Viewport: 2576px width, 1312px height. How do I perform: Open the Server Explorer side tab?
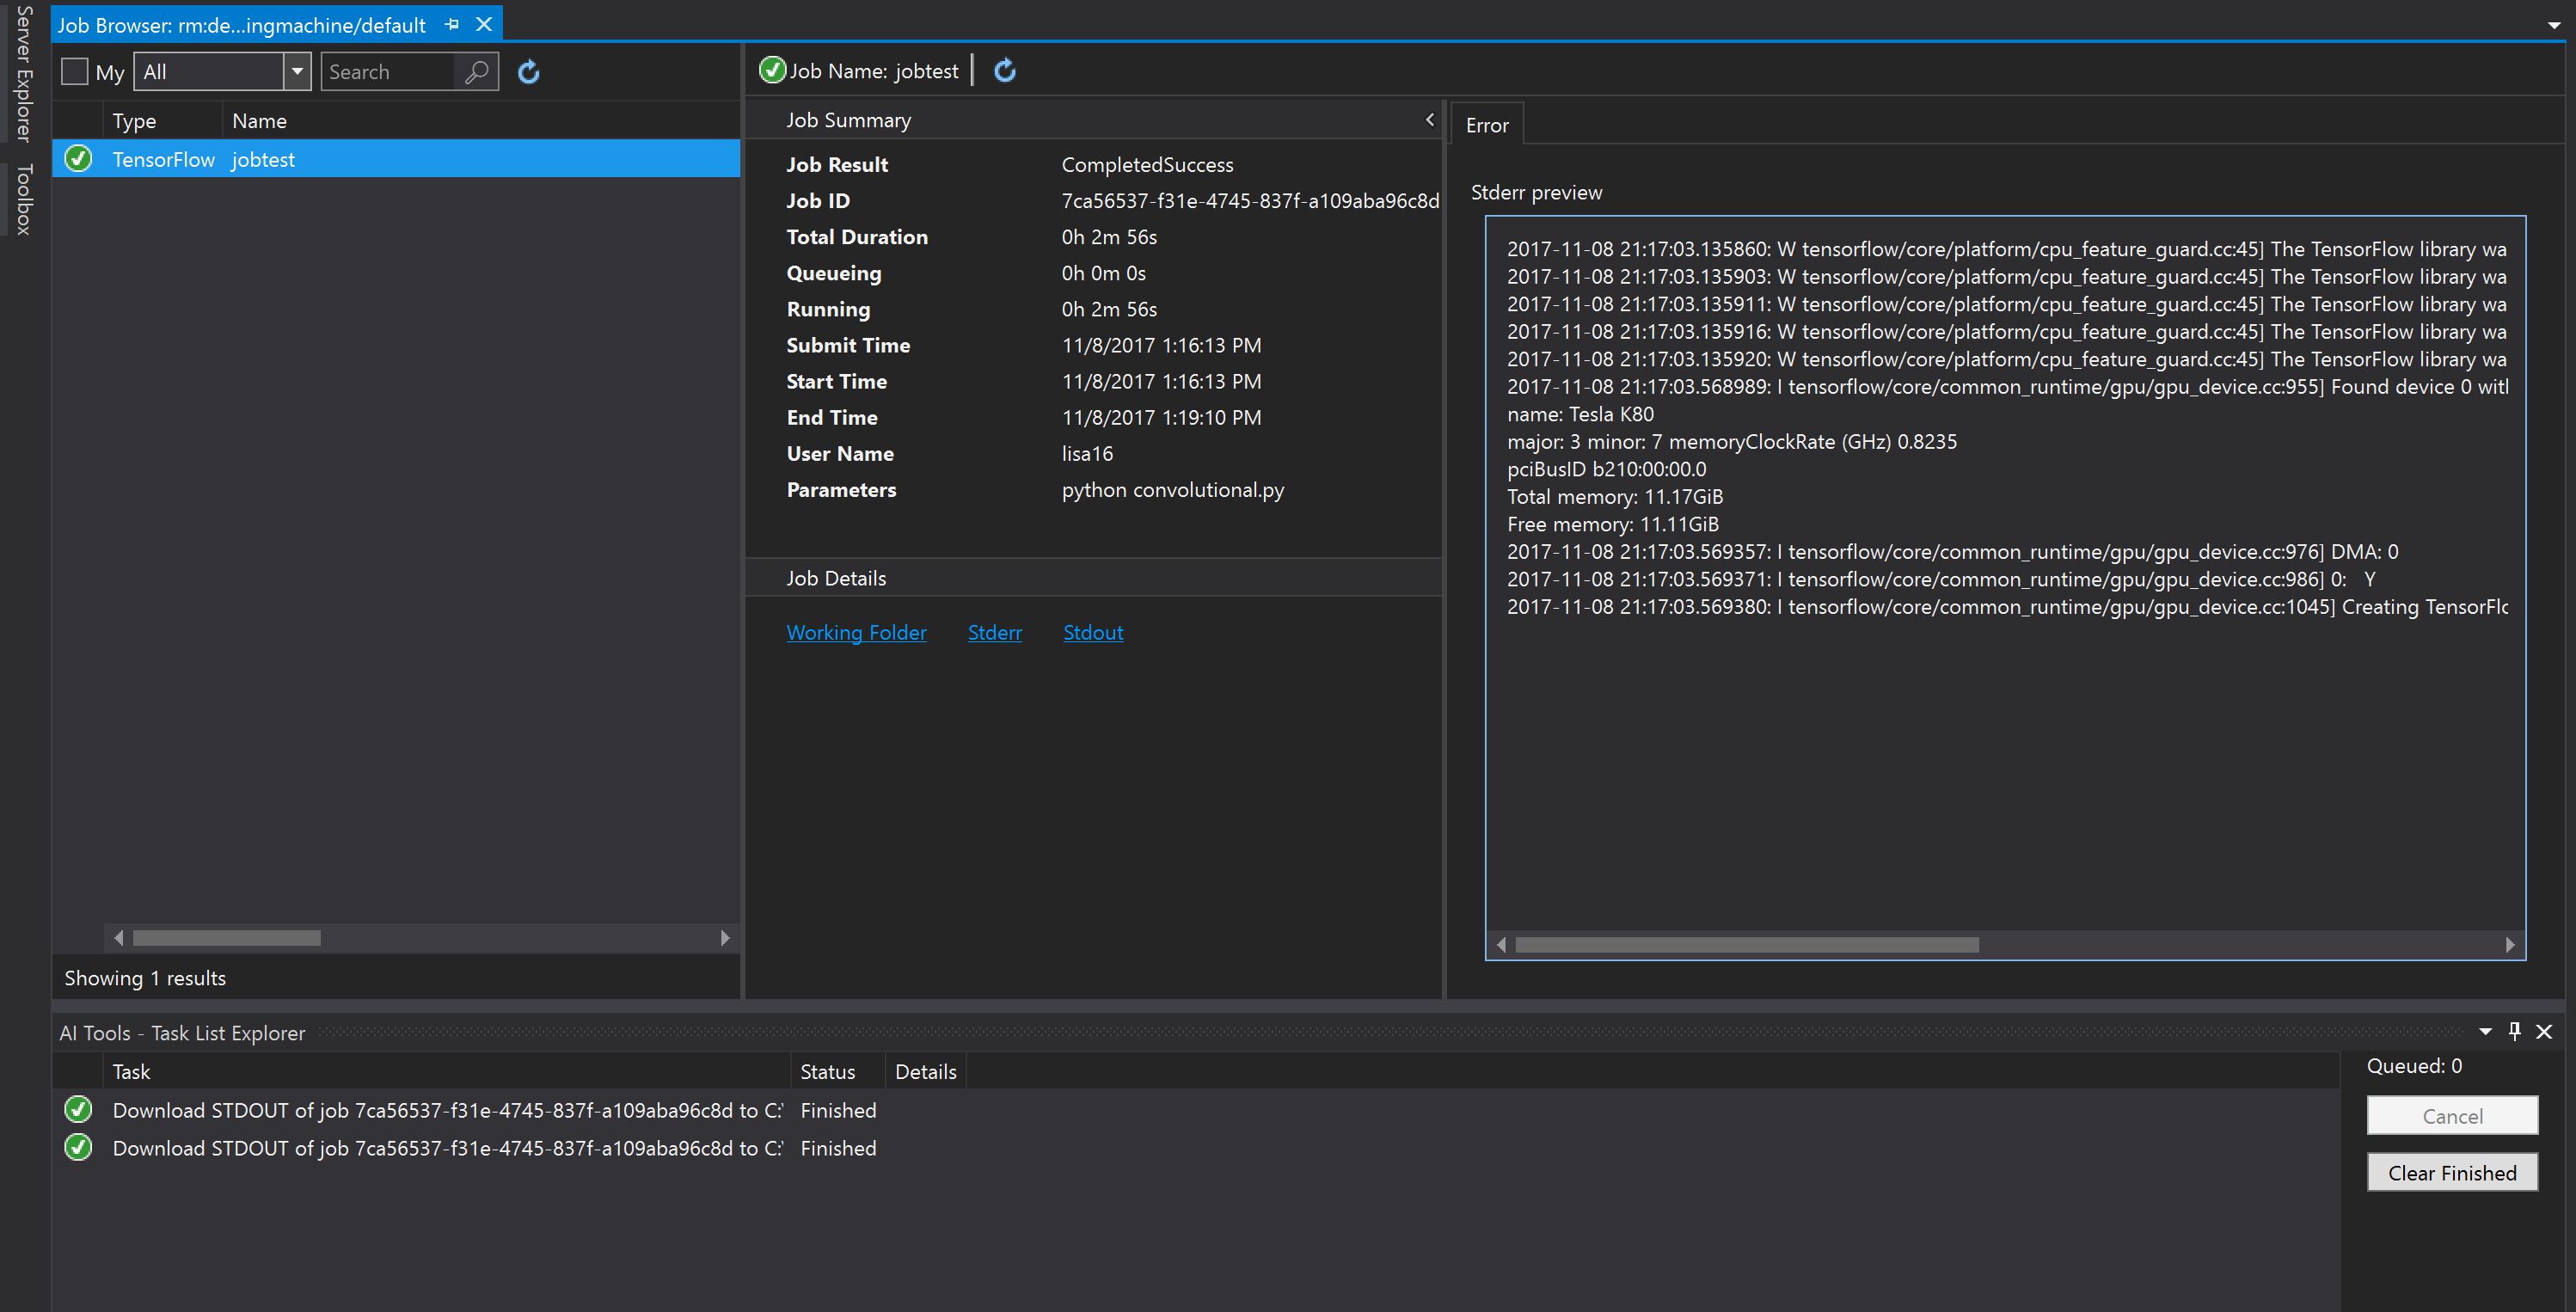[x=24, y=75]
